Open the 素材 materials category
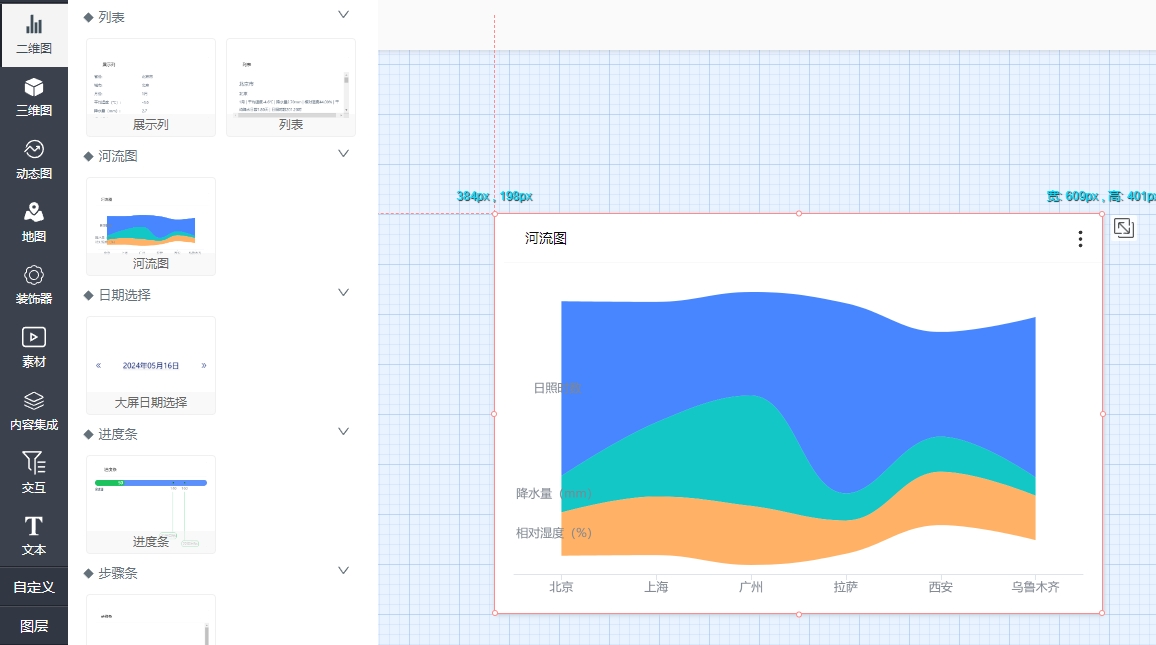This screenshot has width=1156, height=645. point(34,347)
